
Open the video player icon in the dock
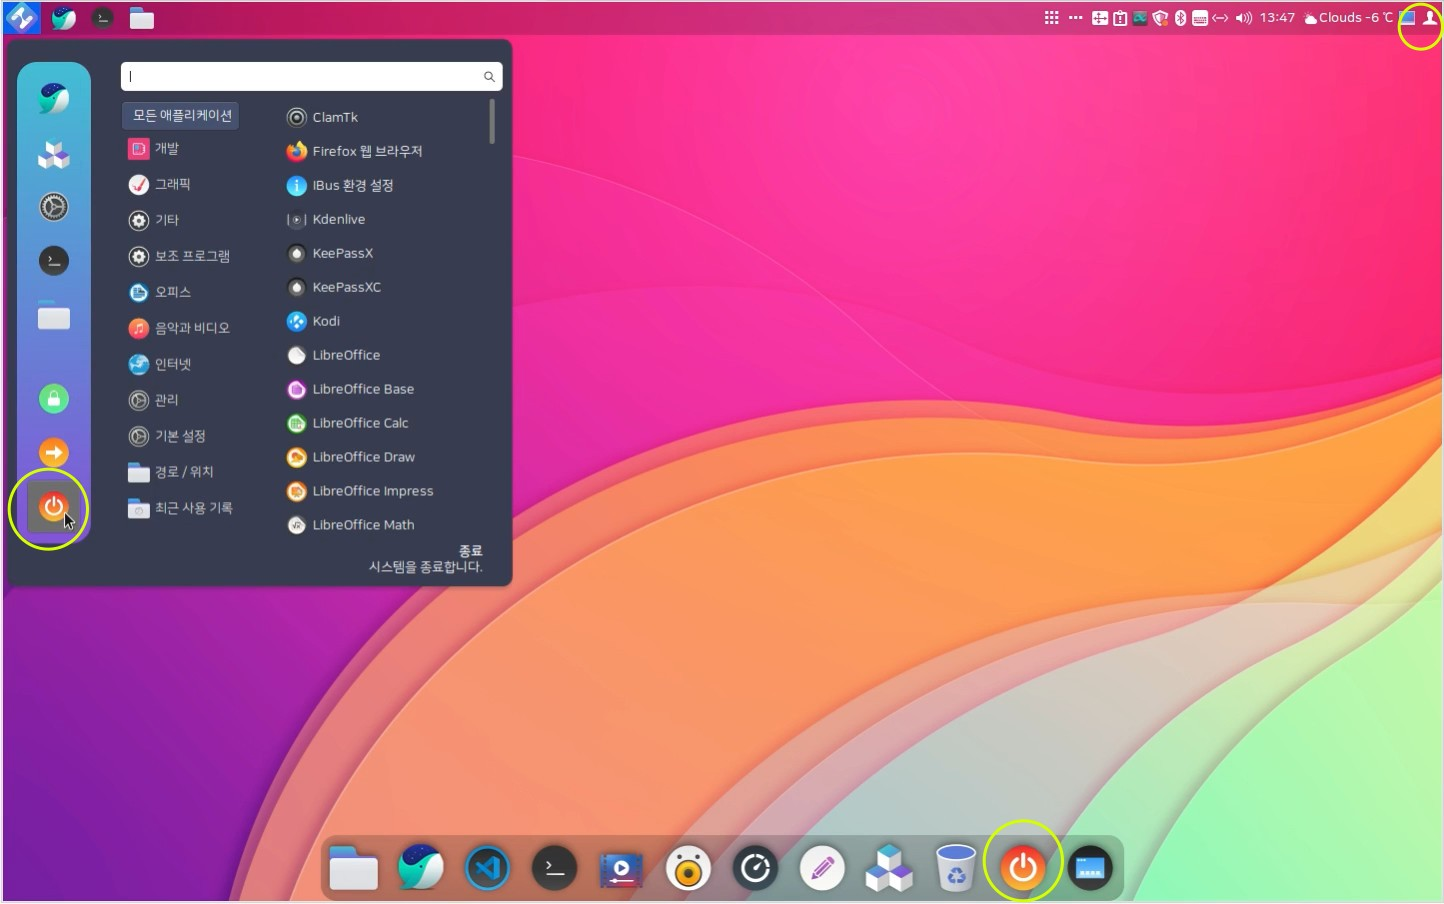(621, 868)
